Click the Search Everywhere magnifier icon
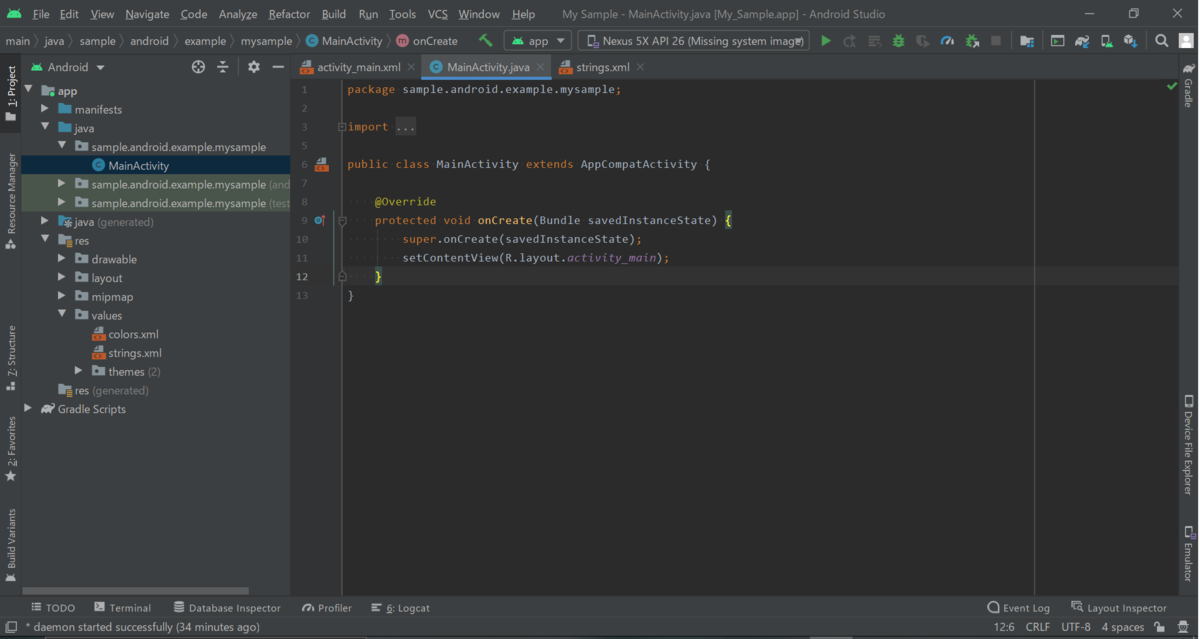 point(1161,41)
